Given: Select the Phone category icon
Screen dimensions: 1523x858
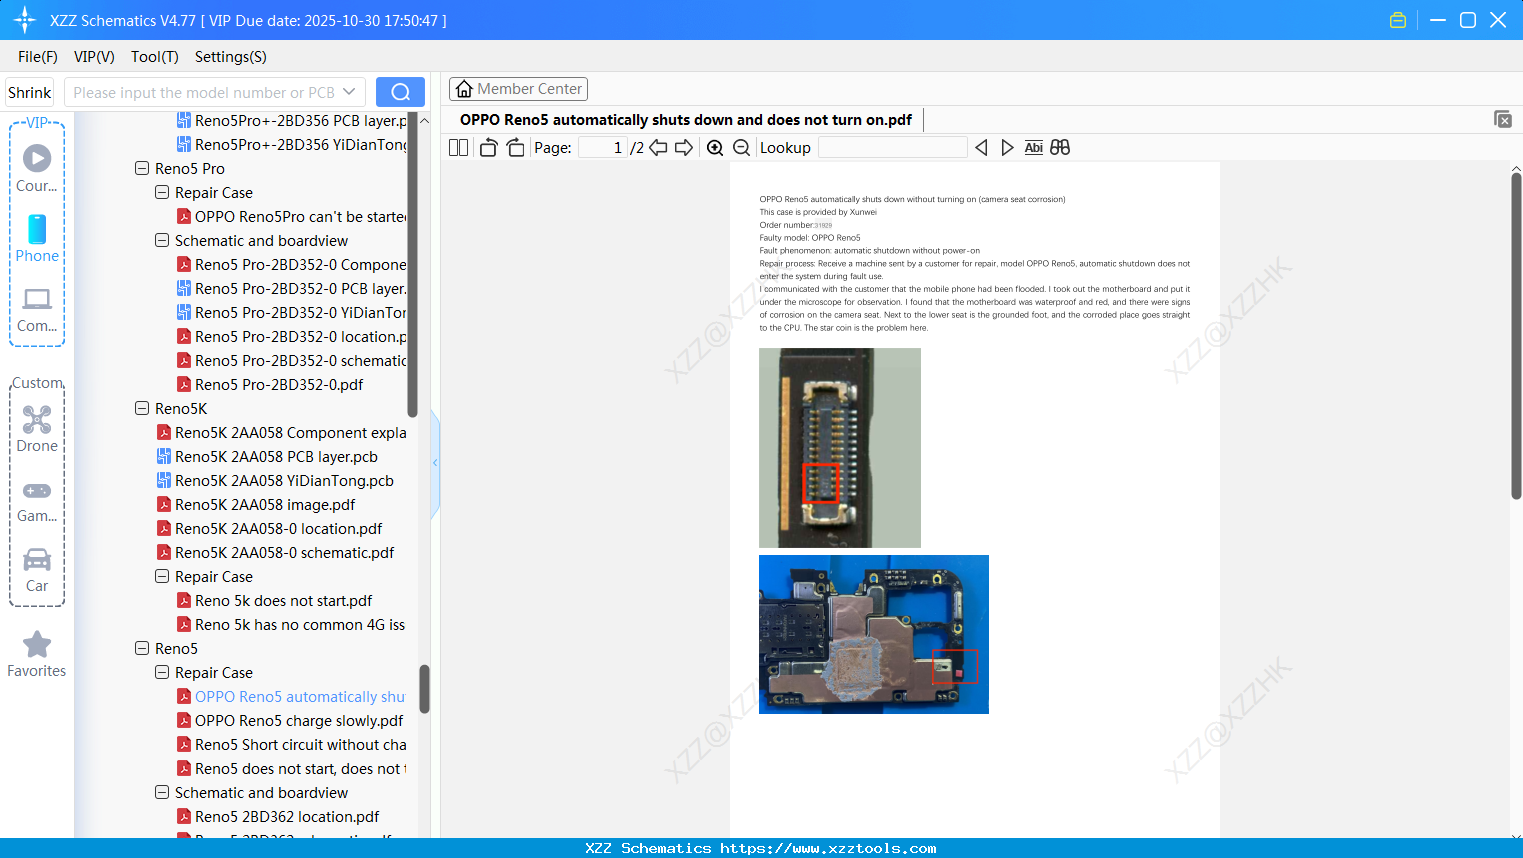Looking at the screenshot, I should [37, 238].
